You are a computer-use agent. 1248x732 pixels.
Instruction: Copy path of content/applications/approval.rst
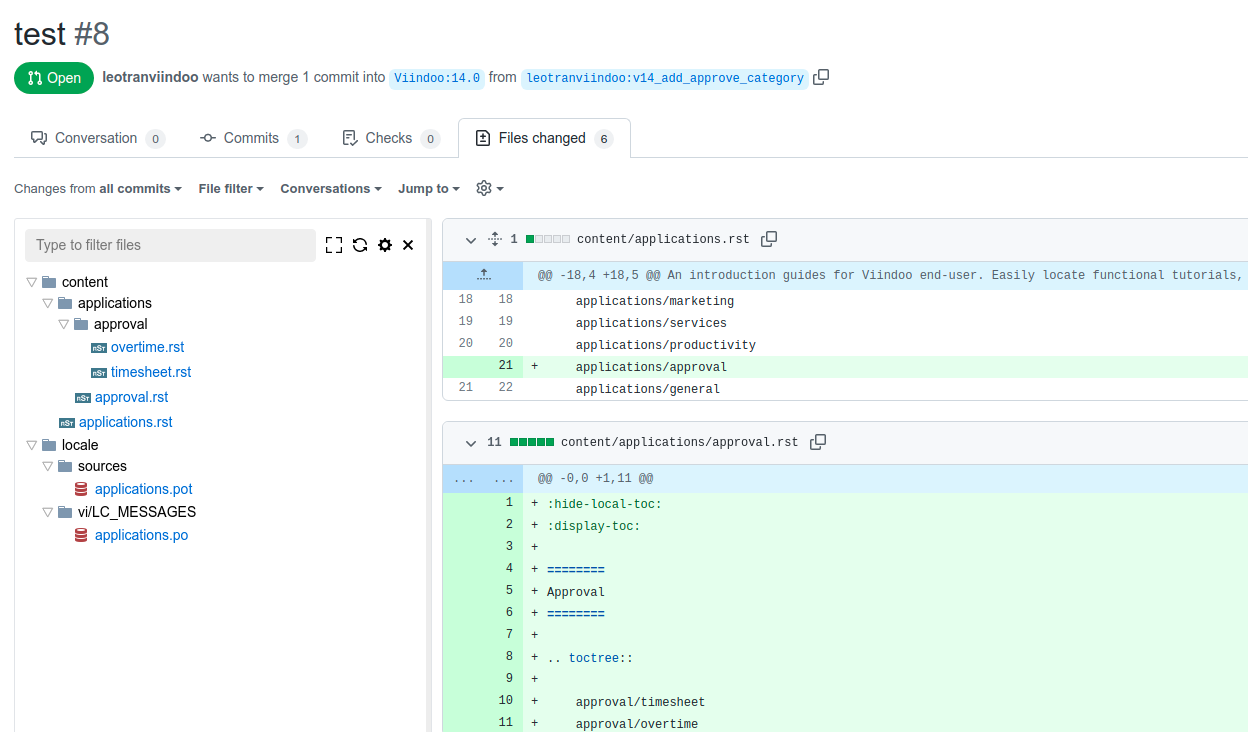coord(818,442)
